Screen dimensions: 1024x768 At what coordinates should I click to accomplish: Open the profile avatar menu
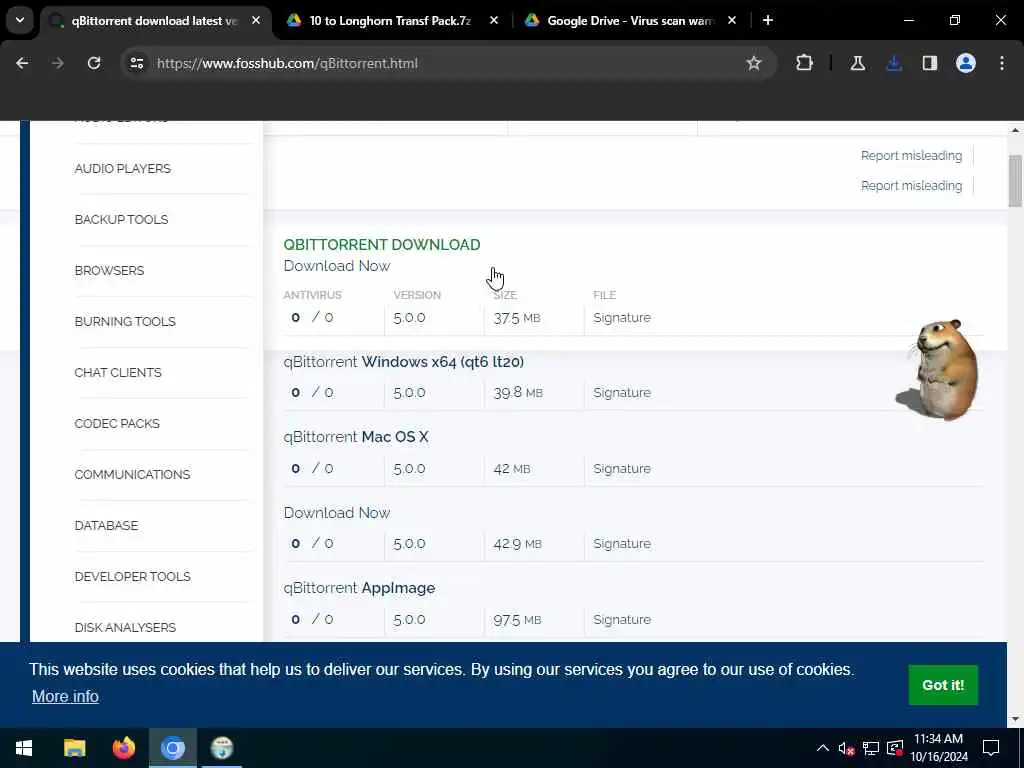pos(966,63)
